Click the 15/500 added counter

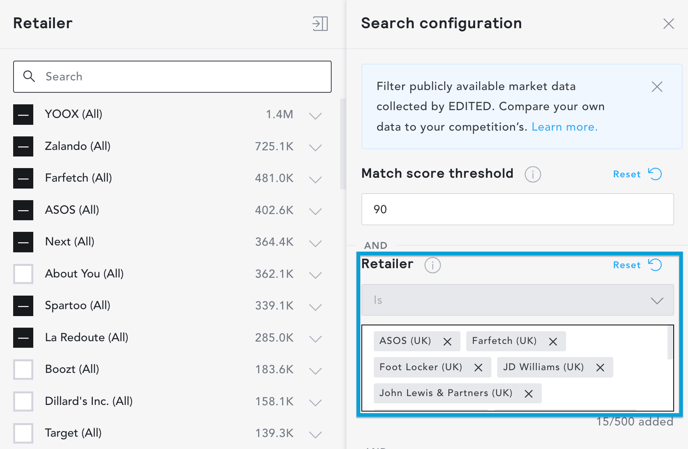point(634,422)
